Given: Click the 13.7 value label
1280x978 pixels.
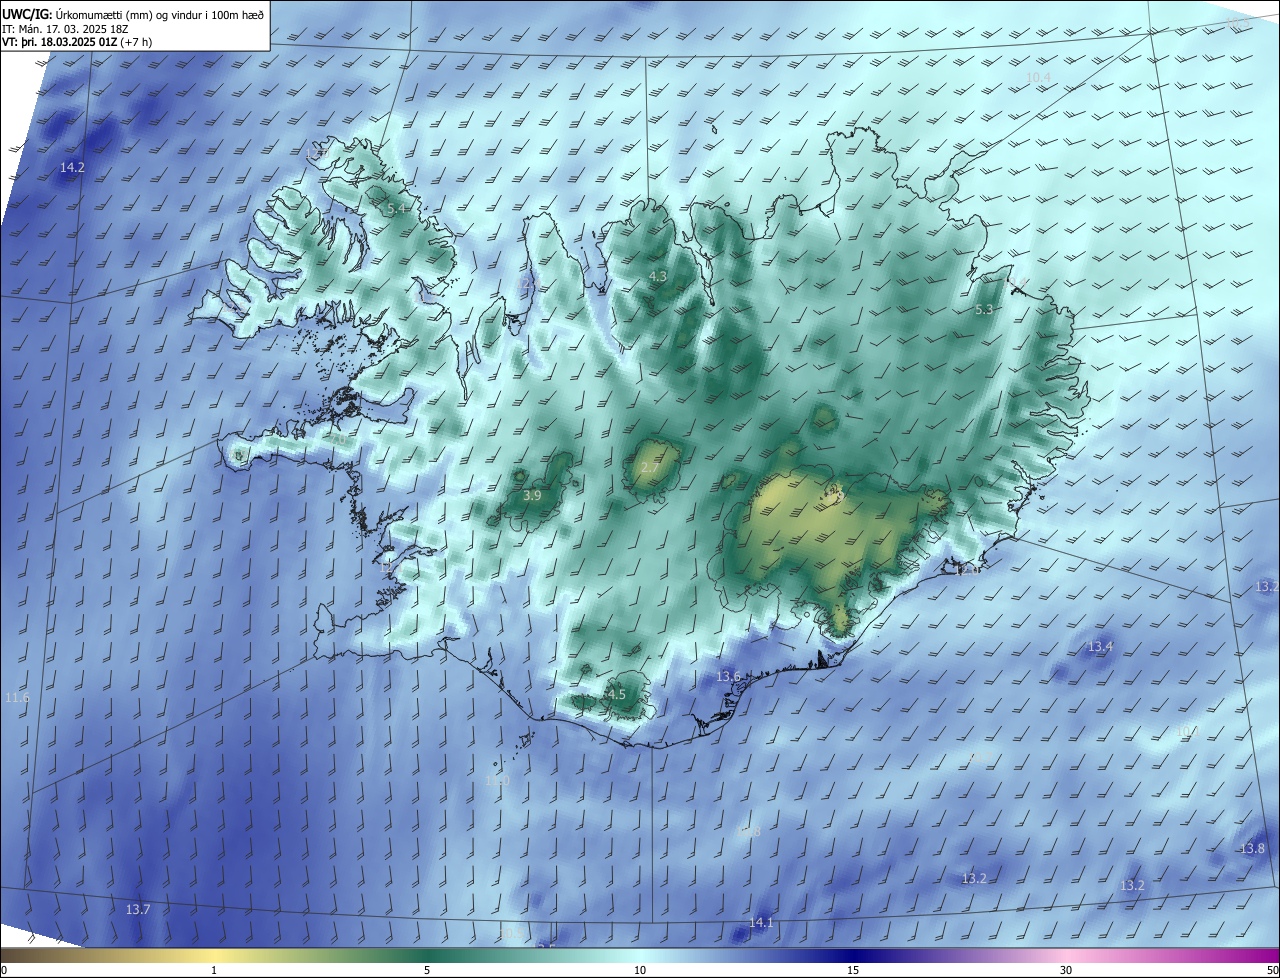Looking at the screenshot, I should tap(138, 909).
